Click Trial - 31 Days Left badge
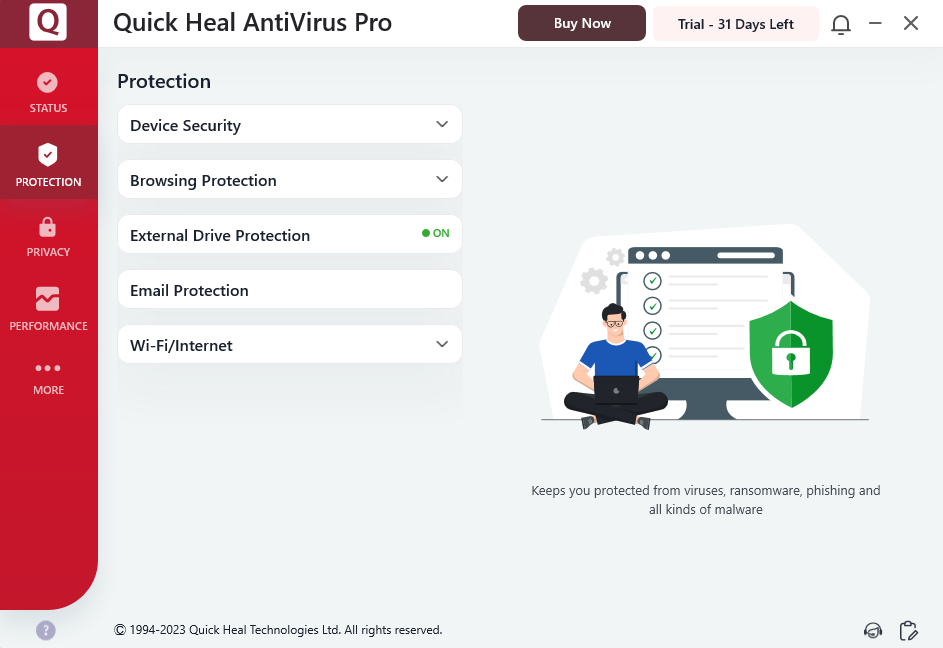 coord(736,23)
